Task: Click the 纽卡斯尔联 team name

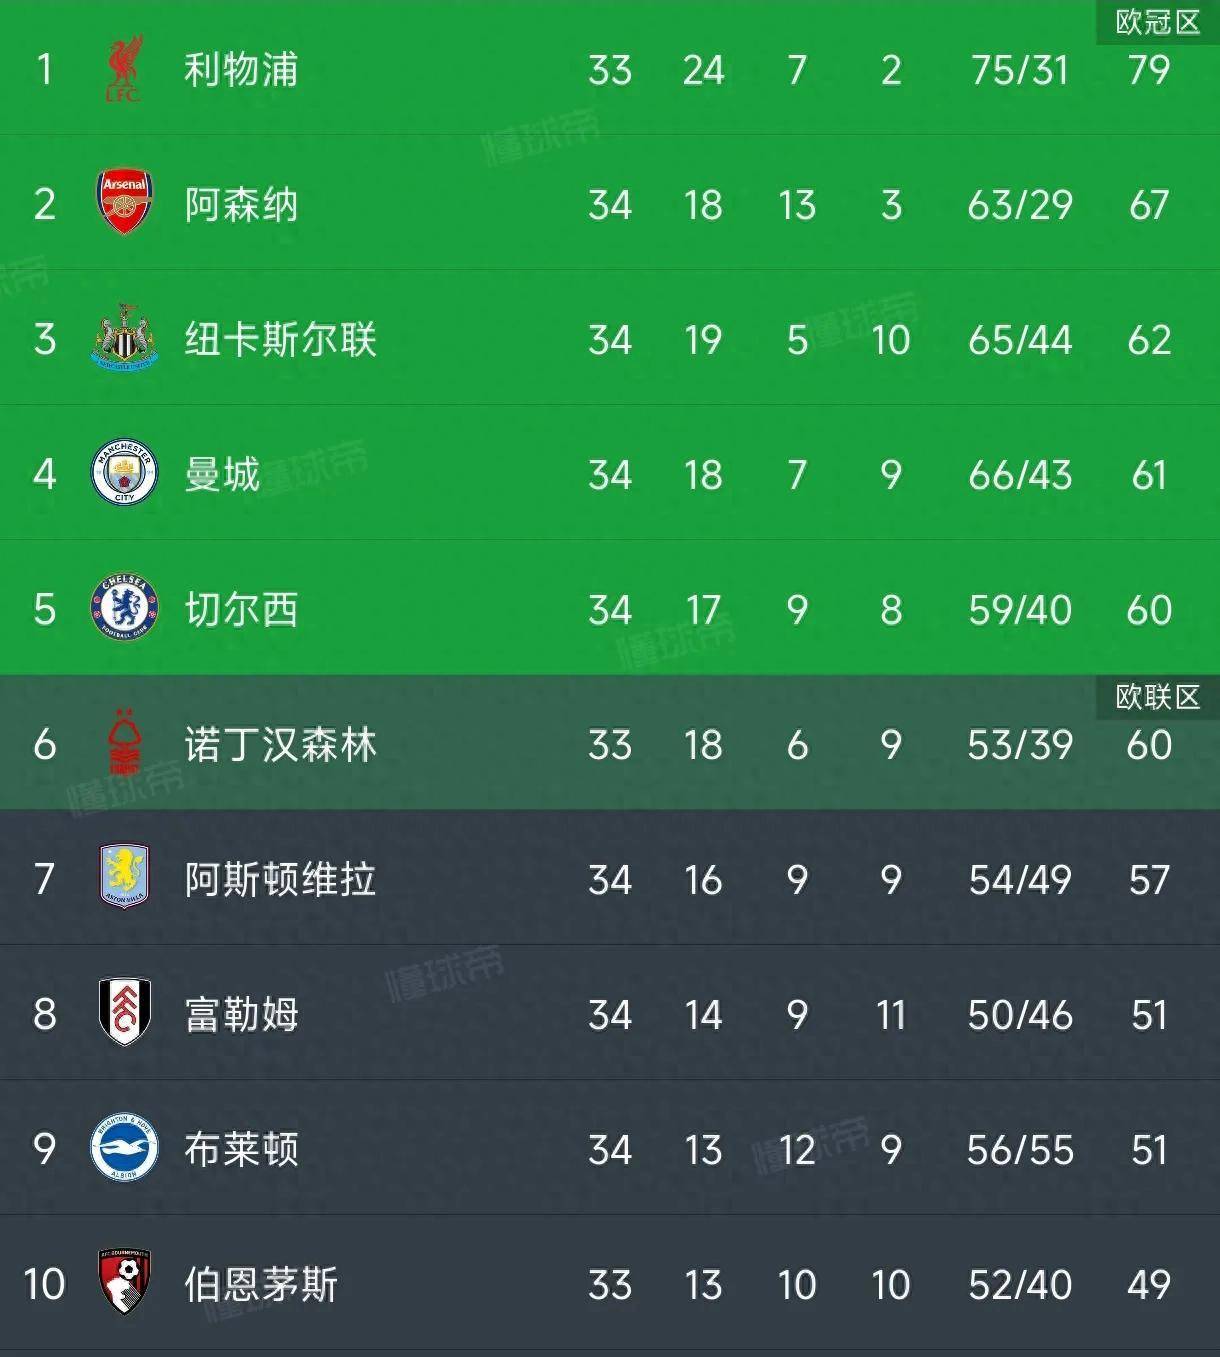Action: tap(280, 339)
